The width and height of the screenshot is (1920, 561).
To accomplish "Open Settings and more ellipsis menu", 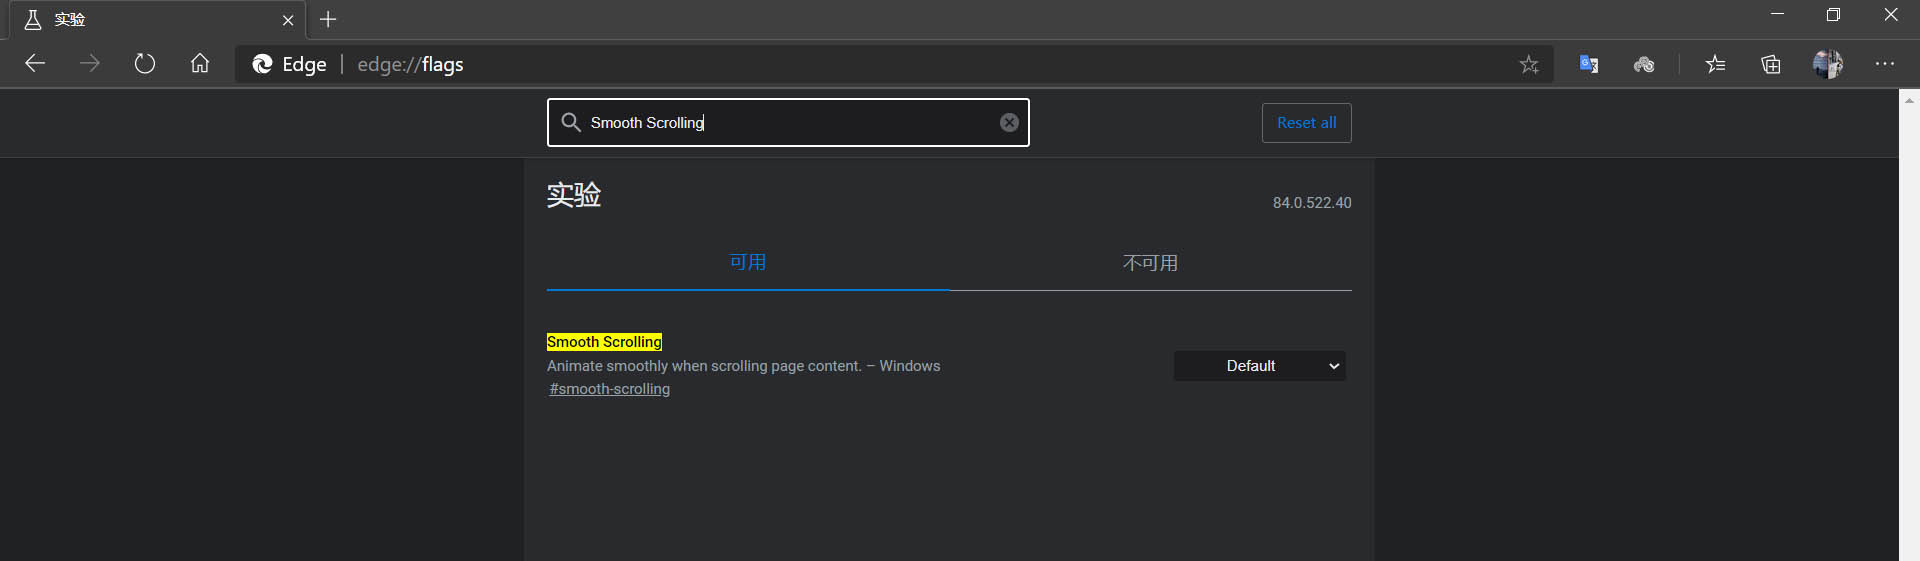I will pyautogui.click(x=1885, y=64).
